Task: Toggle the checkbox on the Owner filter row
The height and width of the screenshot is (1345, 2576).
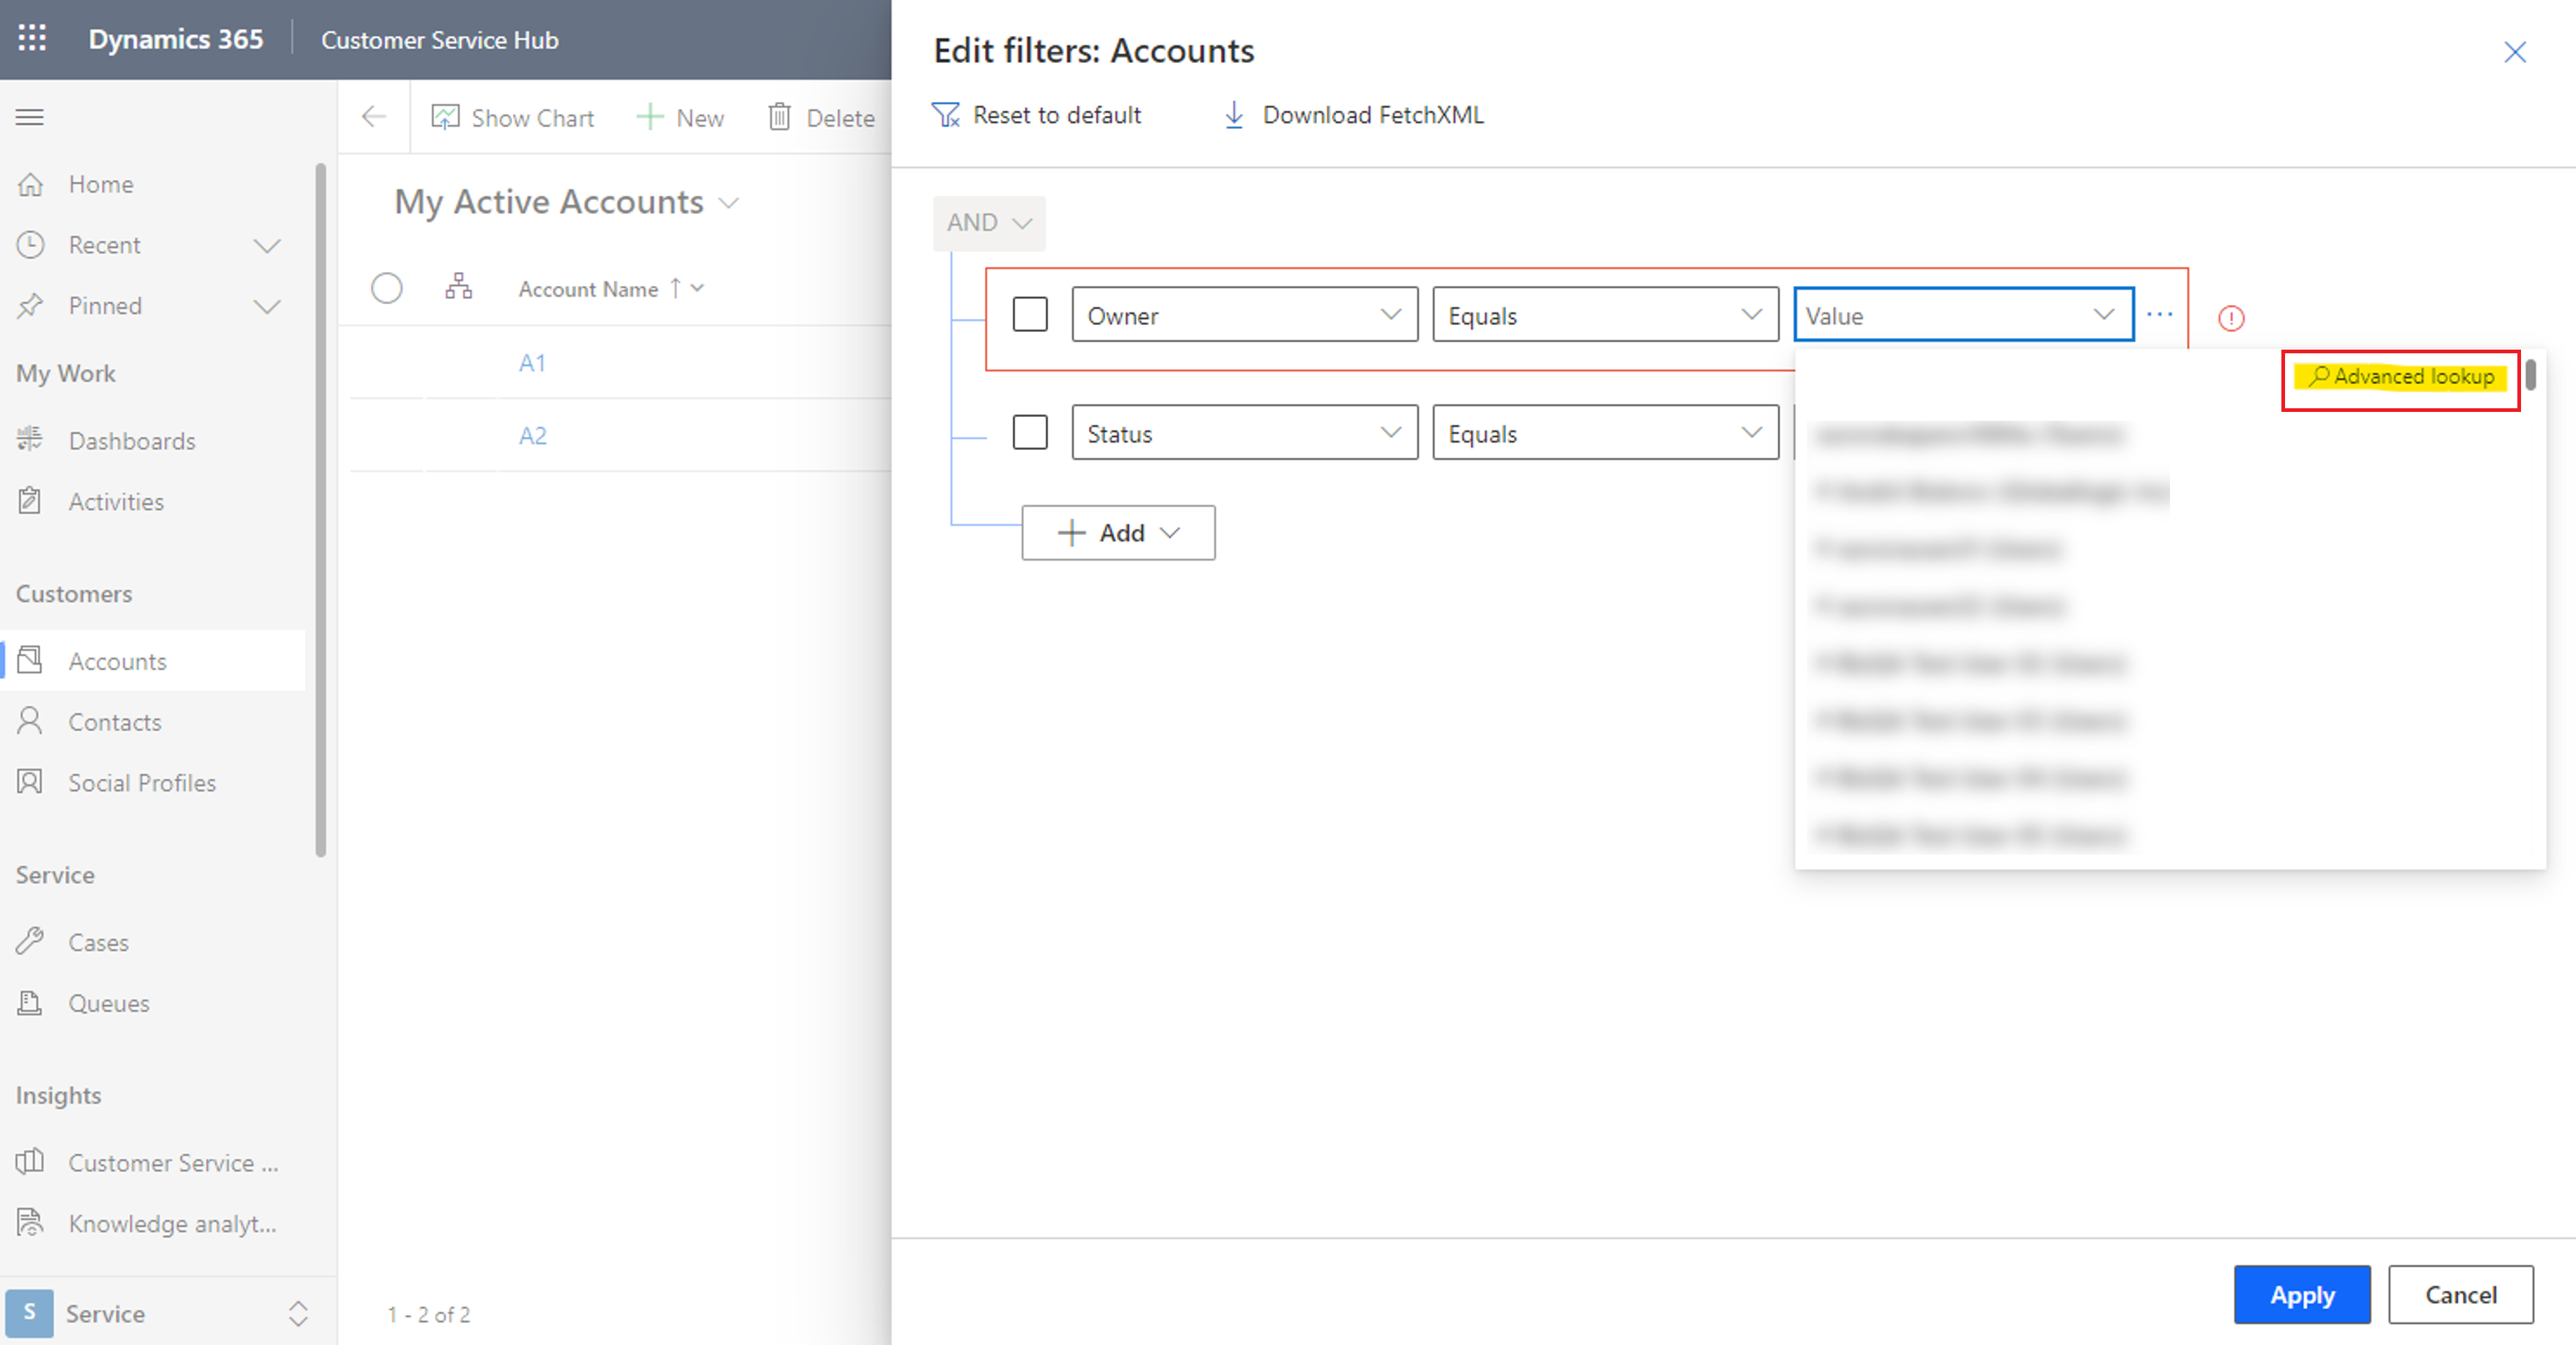Action: tap(1029, 314)
